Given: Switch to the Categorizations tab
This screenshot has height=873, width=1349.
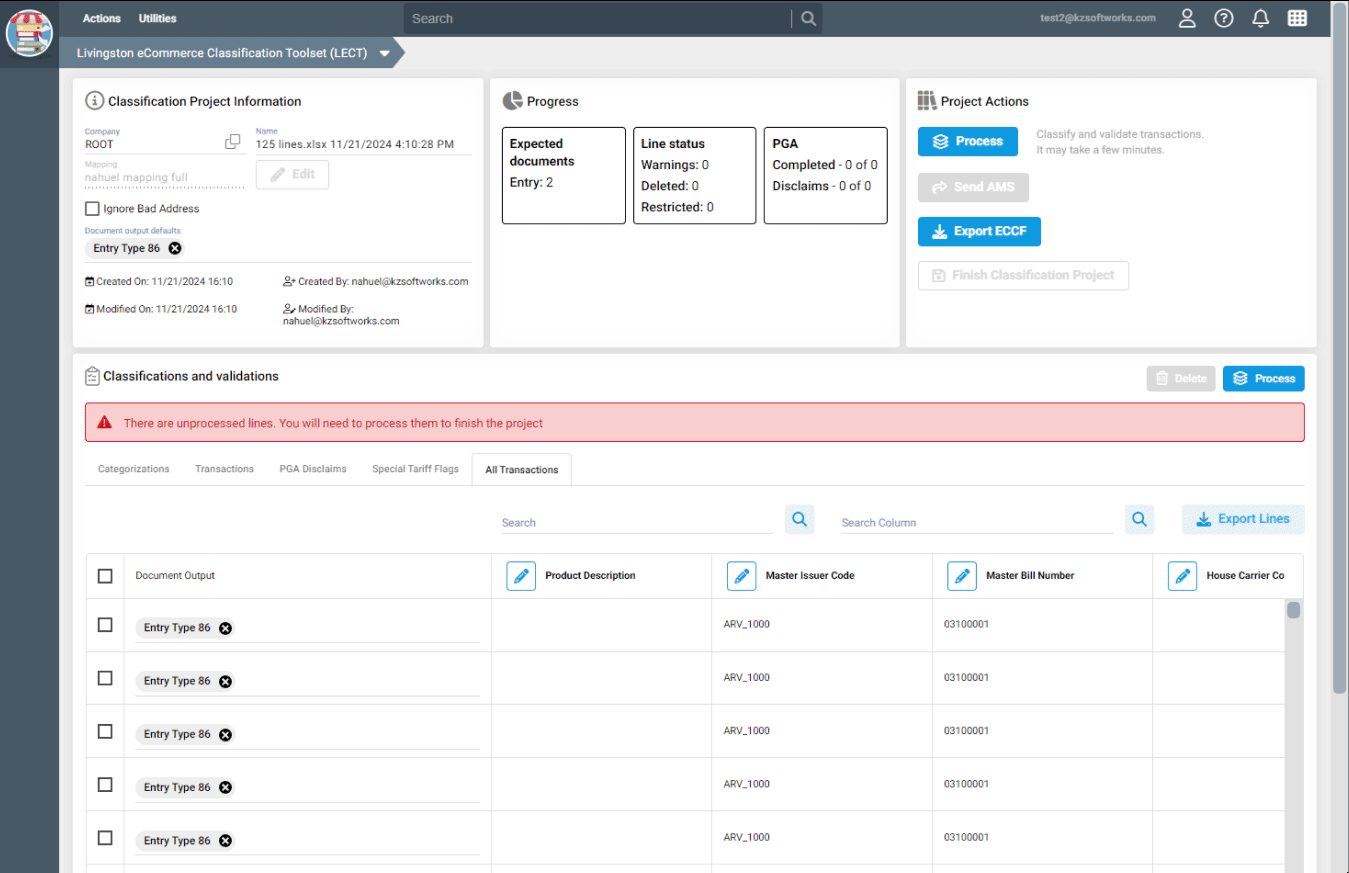Looking at the screenshot, I should point(134,469).
